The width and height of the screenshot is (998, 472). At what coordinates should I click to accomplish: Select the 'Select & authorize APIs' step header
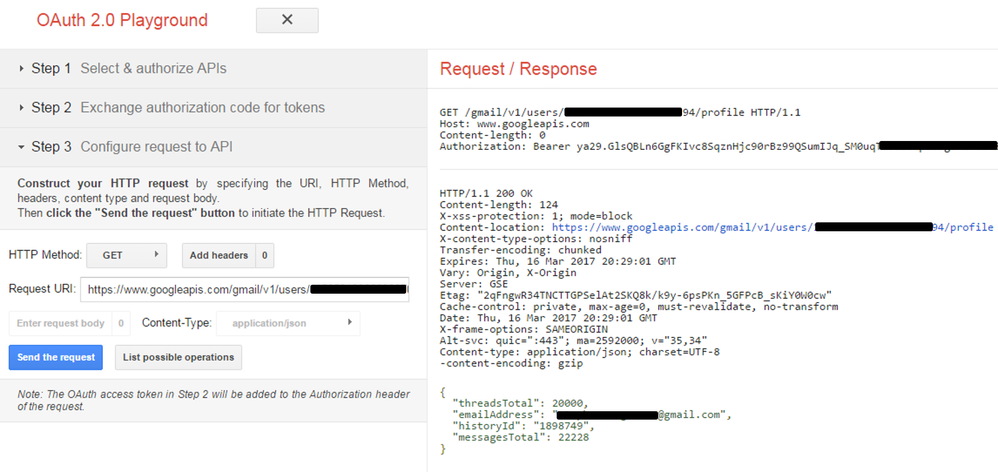[153, 69]
